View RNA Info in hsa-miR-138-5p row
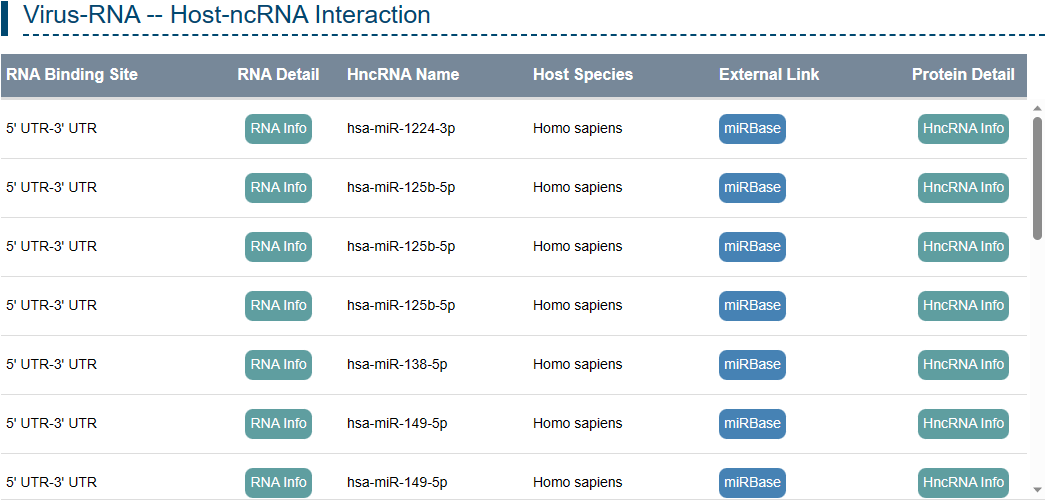1052x501 pixels. [278, 365]
